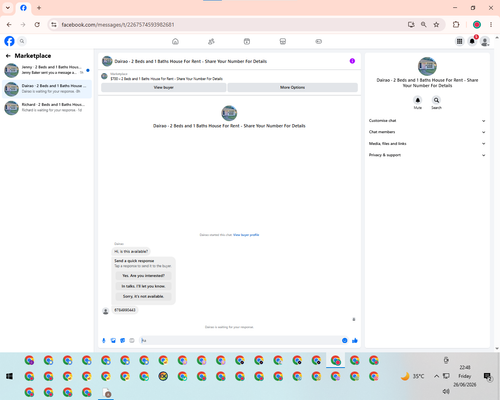Image resolution: width=500 pixels, height=400 pixels.
Task: Open weather widget showing 35°C
Action: click(x=412, y=376)
